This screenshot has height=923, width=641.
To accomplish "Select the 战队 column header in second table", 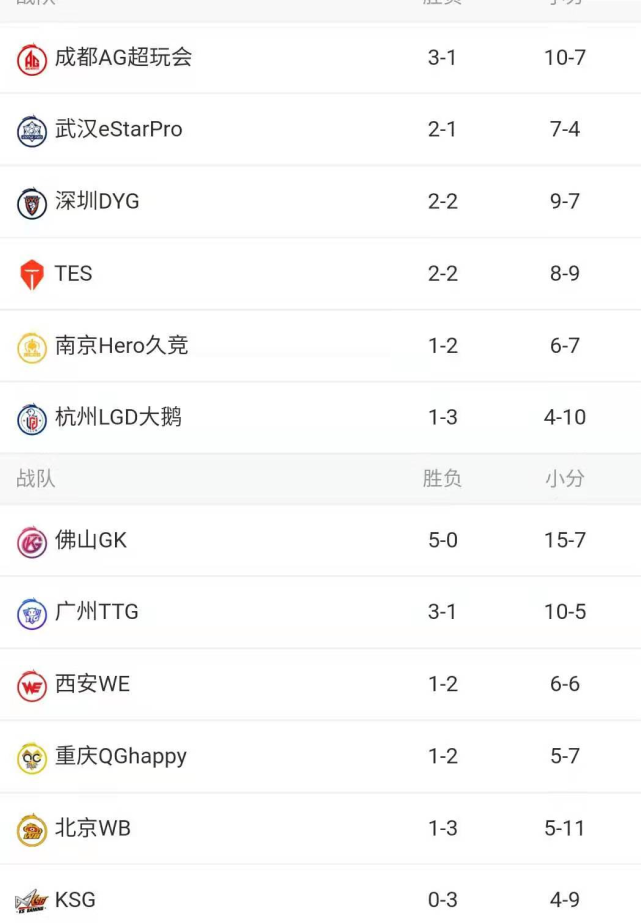I will (36, 478).
